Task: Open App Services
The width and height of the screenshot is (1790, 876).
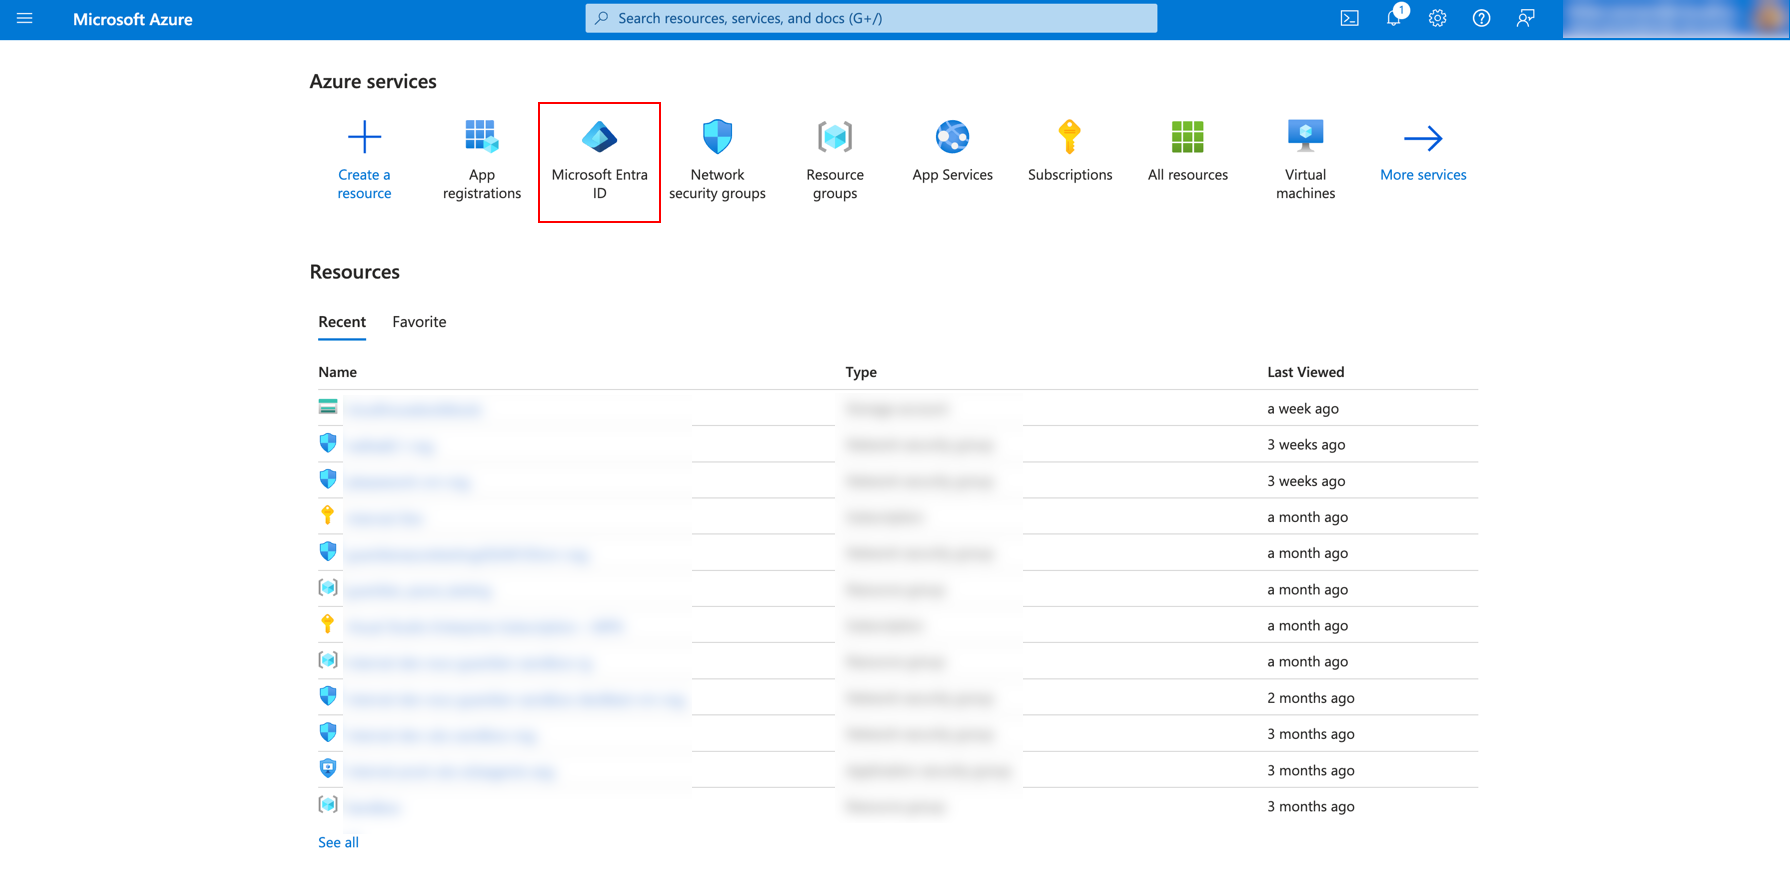Action: tap(952, 152)
